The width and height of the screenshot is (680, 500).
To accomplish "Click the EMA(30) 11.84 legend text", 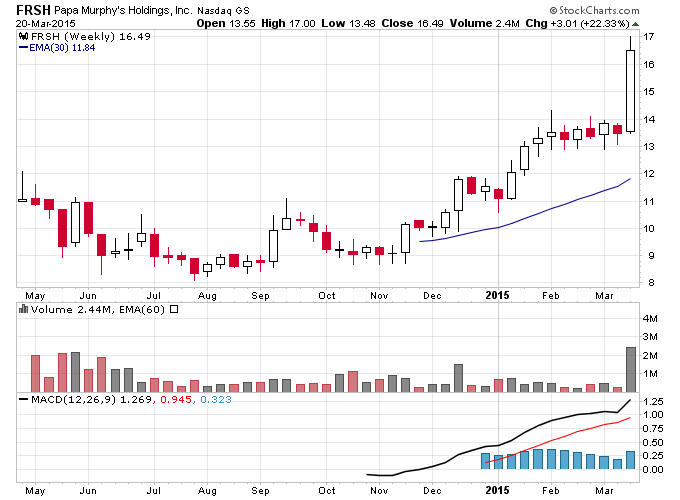I will (x=62, y=48).
